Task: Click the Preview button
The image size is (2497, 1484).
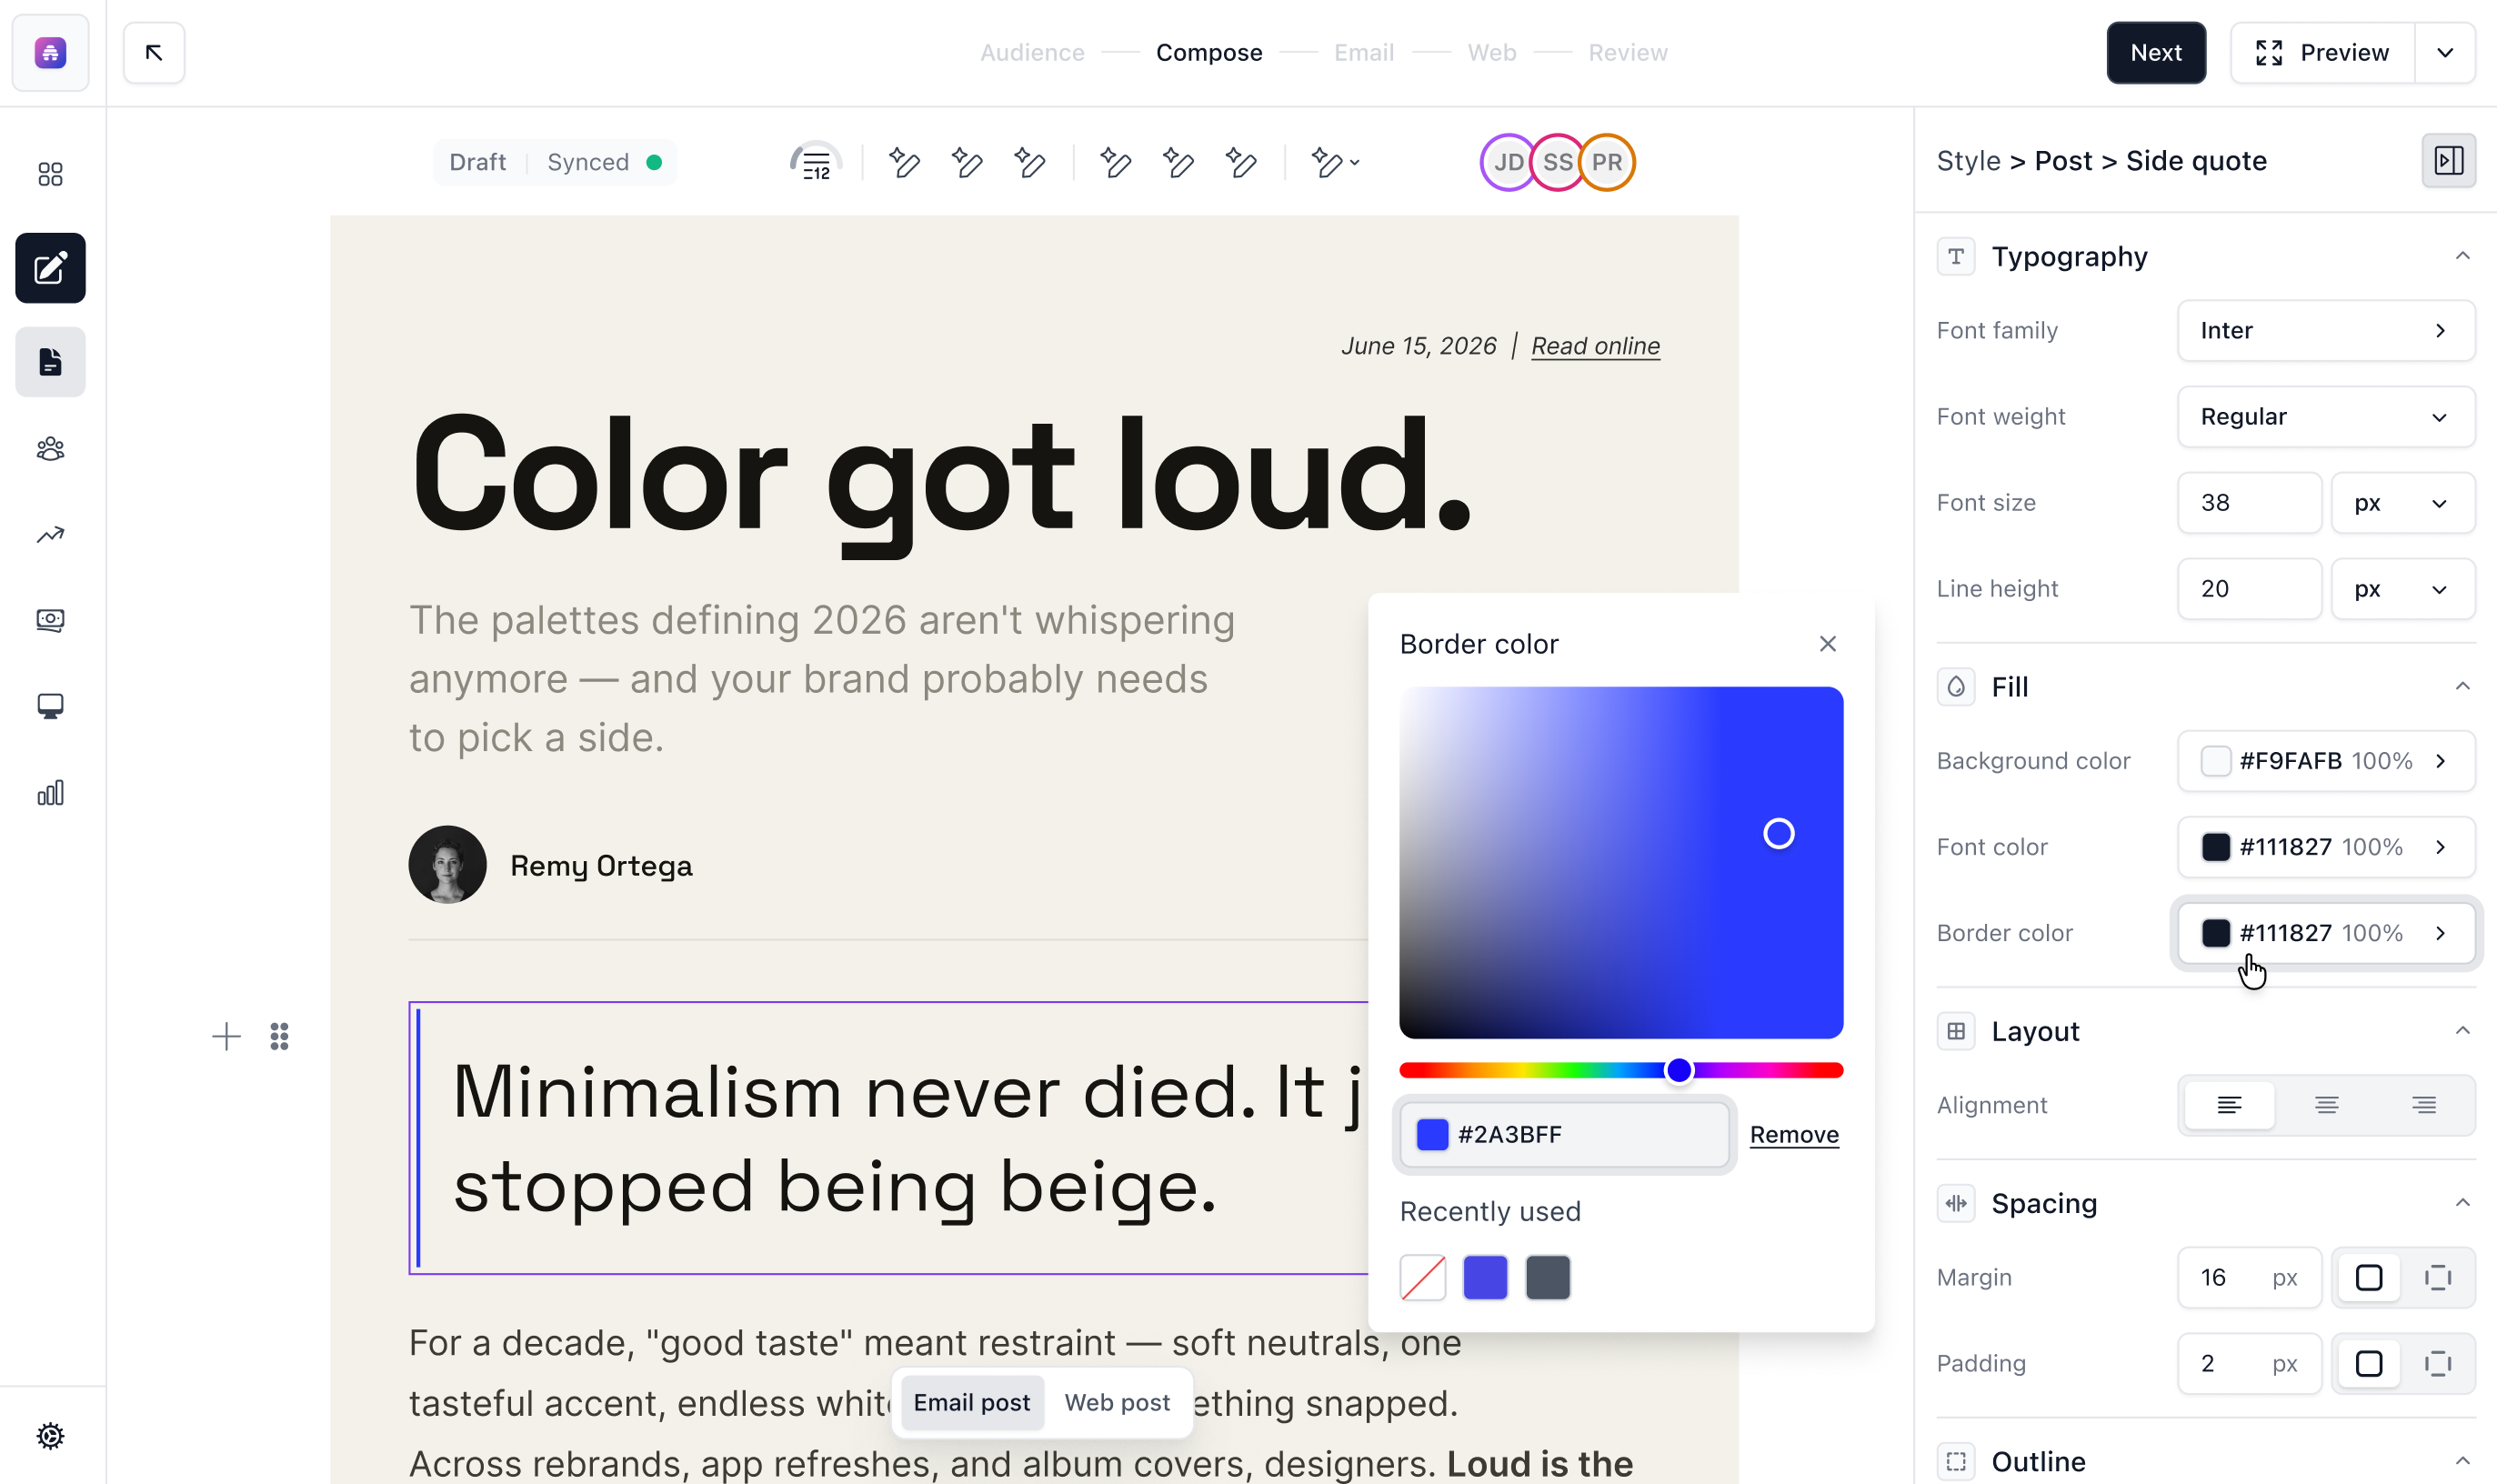Action: pyautogui.click(x=2322, y=52)
